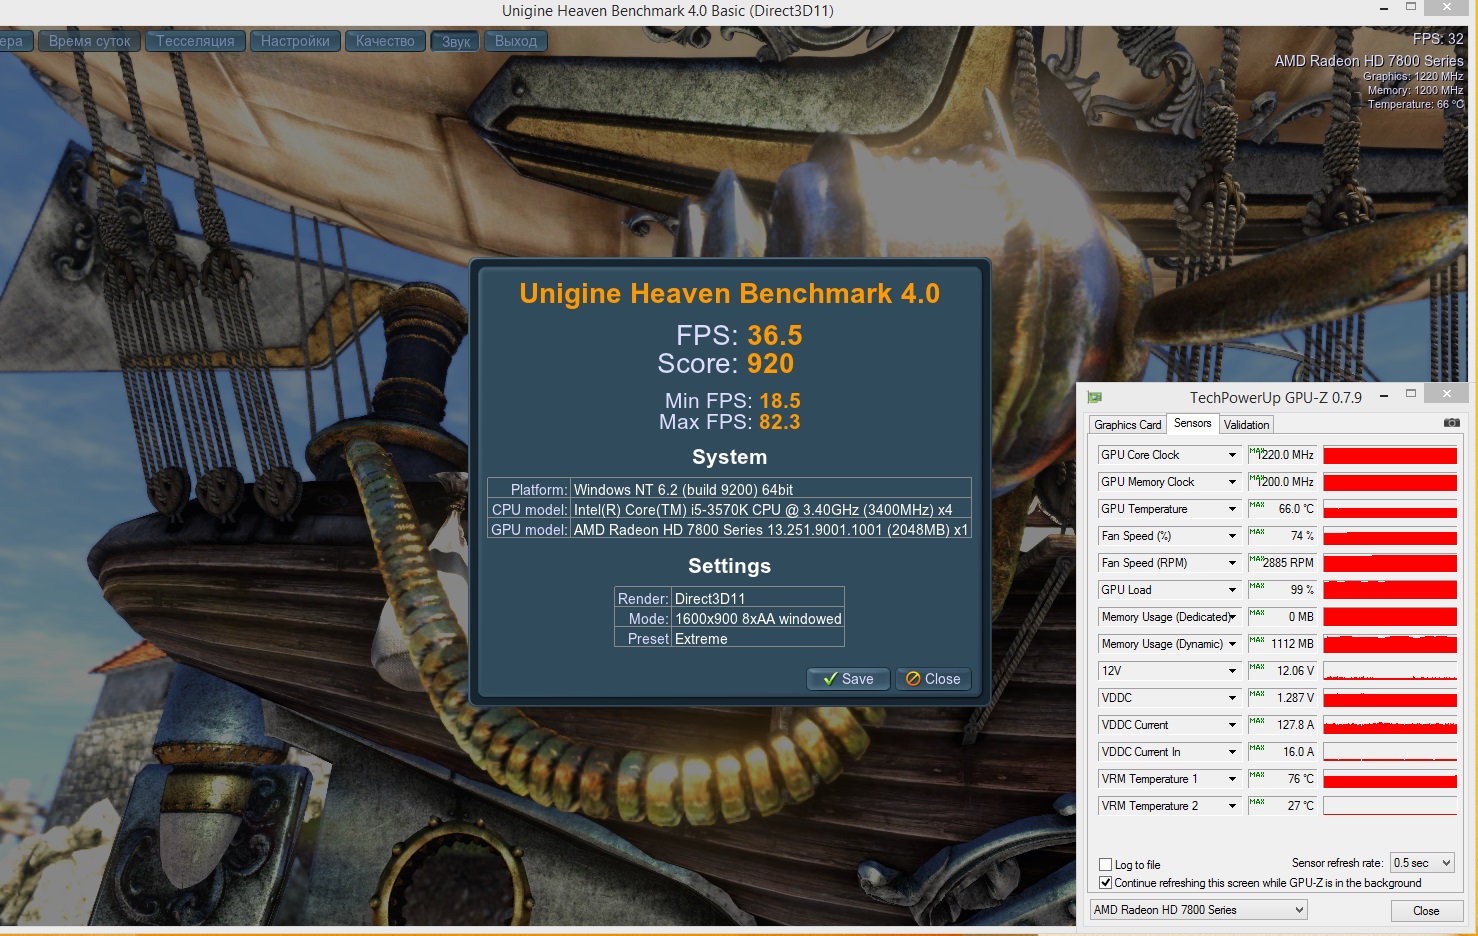1478x936 pixels.
Task: Change the sensor refresh rate dropdown
Action: click(x=1421, y=863)
